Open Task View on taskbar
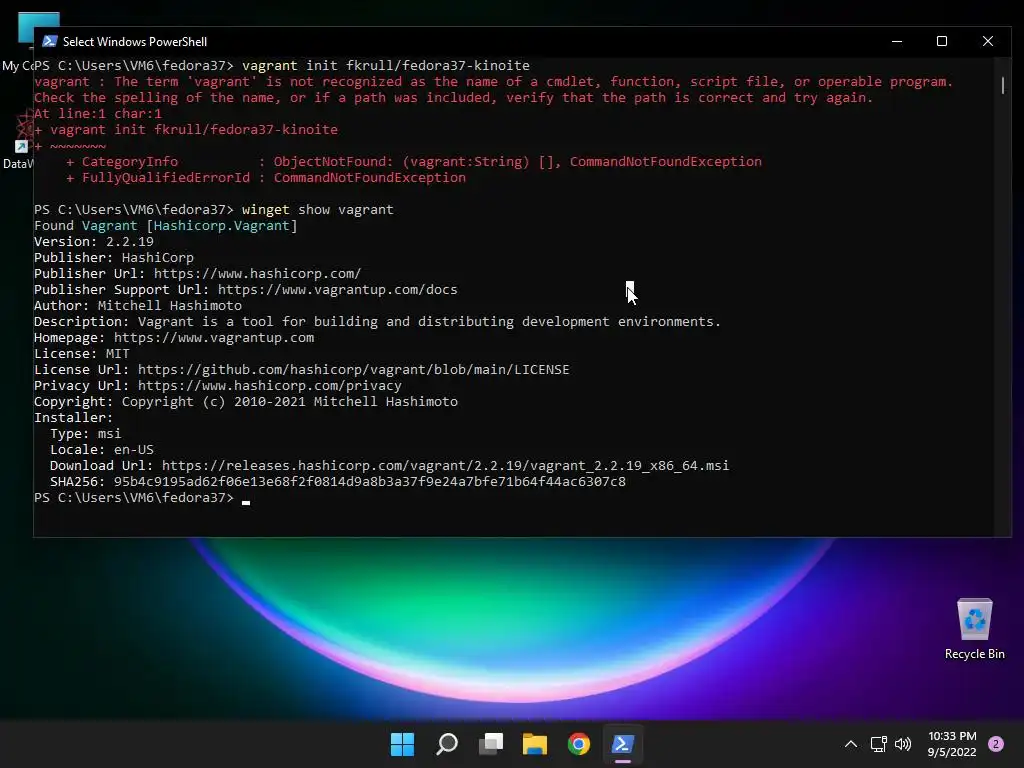 491,744
